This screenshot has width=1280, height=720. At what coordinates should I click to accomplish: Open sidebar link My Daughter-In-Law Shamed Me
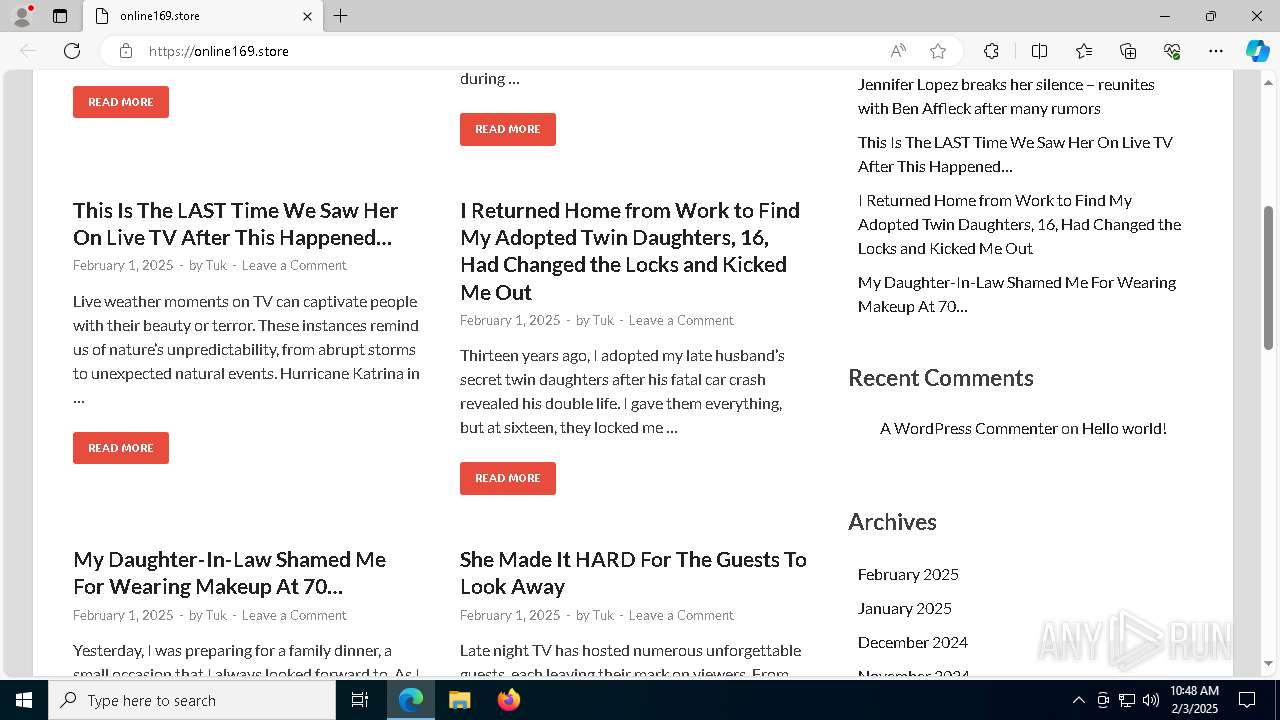[1017, 294]
